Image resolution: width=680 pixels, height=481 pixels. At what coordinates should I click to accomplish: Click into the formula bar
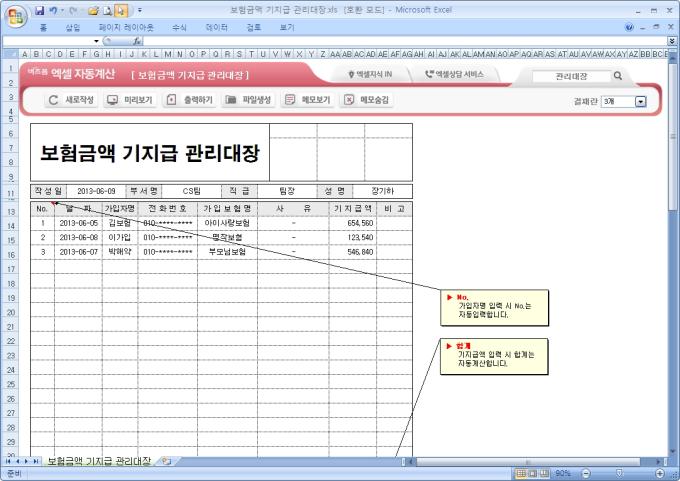tap(405, 41)
